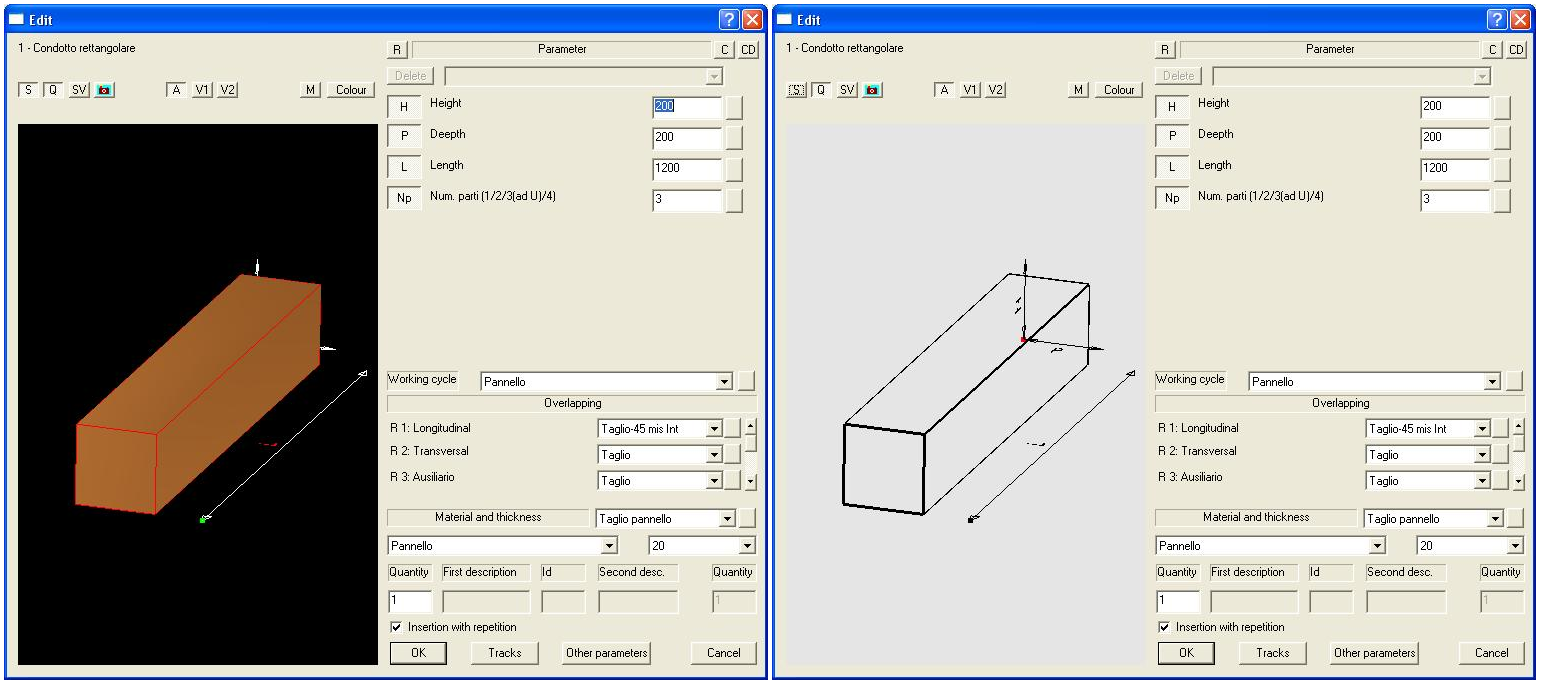Click first Quantity field in black-preview window
1543x686 pixels.
[410, 602]
